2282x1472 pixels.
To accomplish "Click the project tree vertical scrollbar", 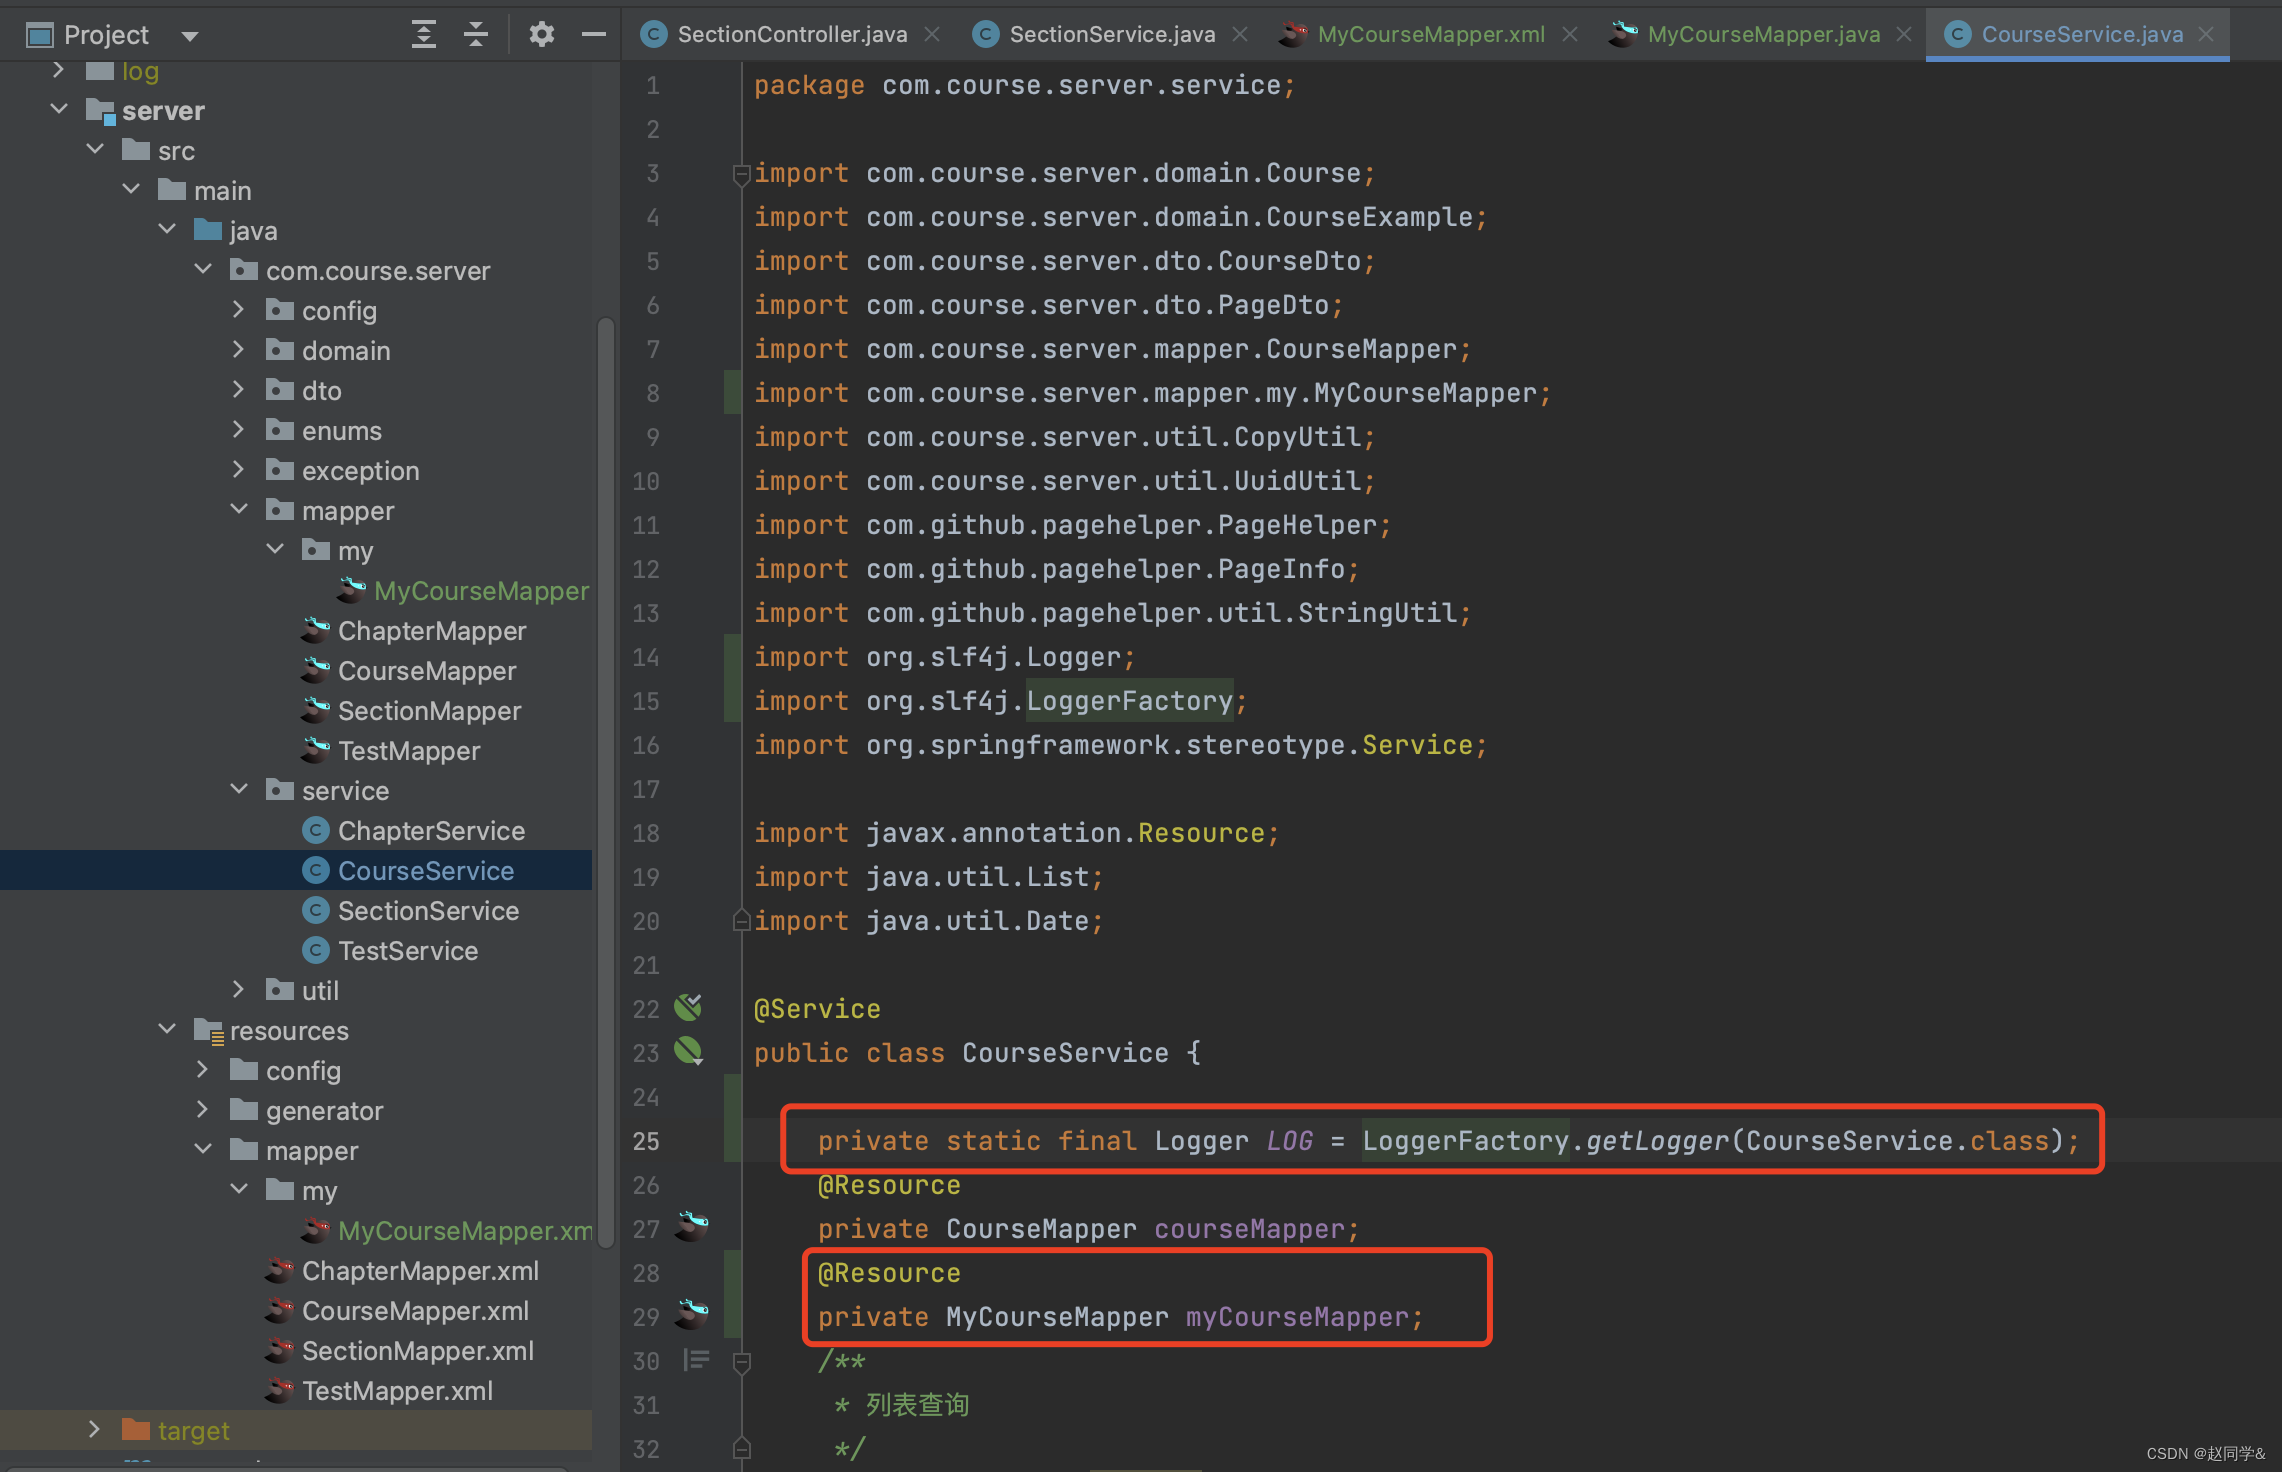I will [x=605, y=780].
